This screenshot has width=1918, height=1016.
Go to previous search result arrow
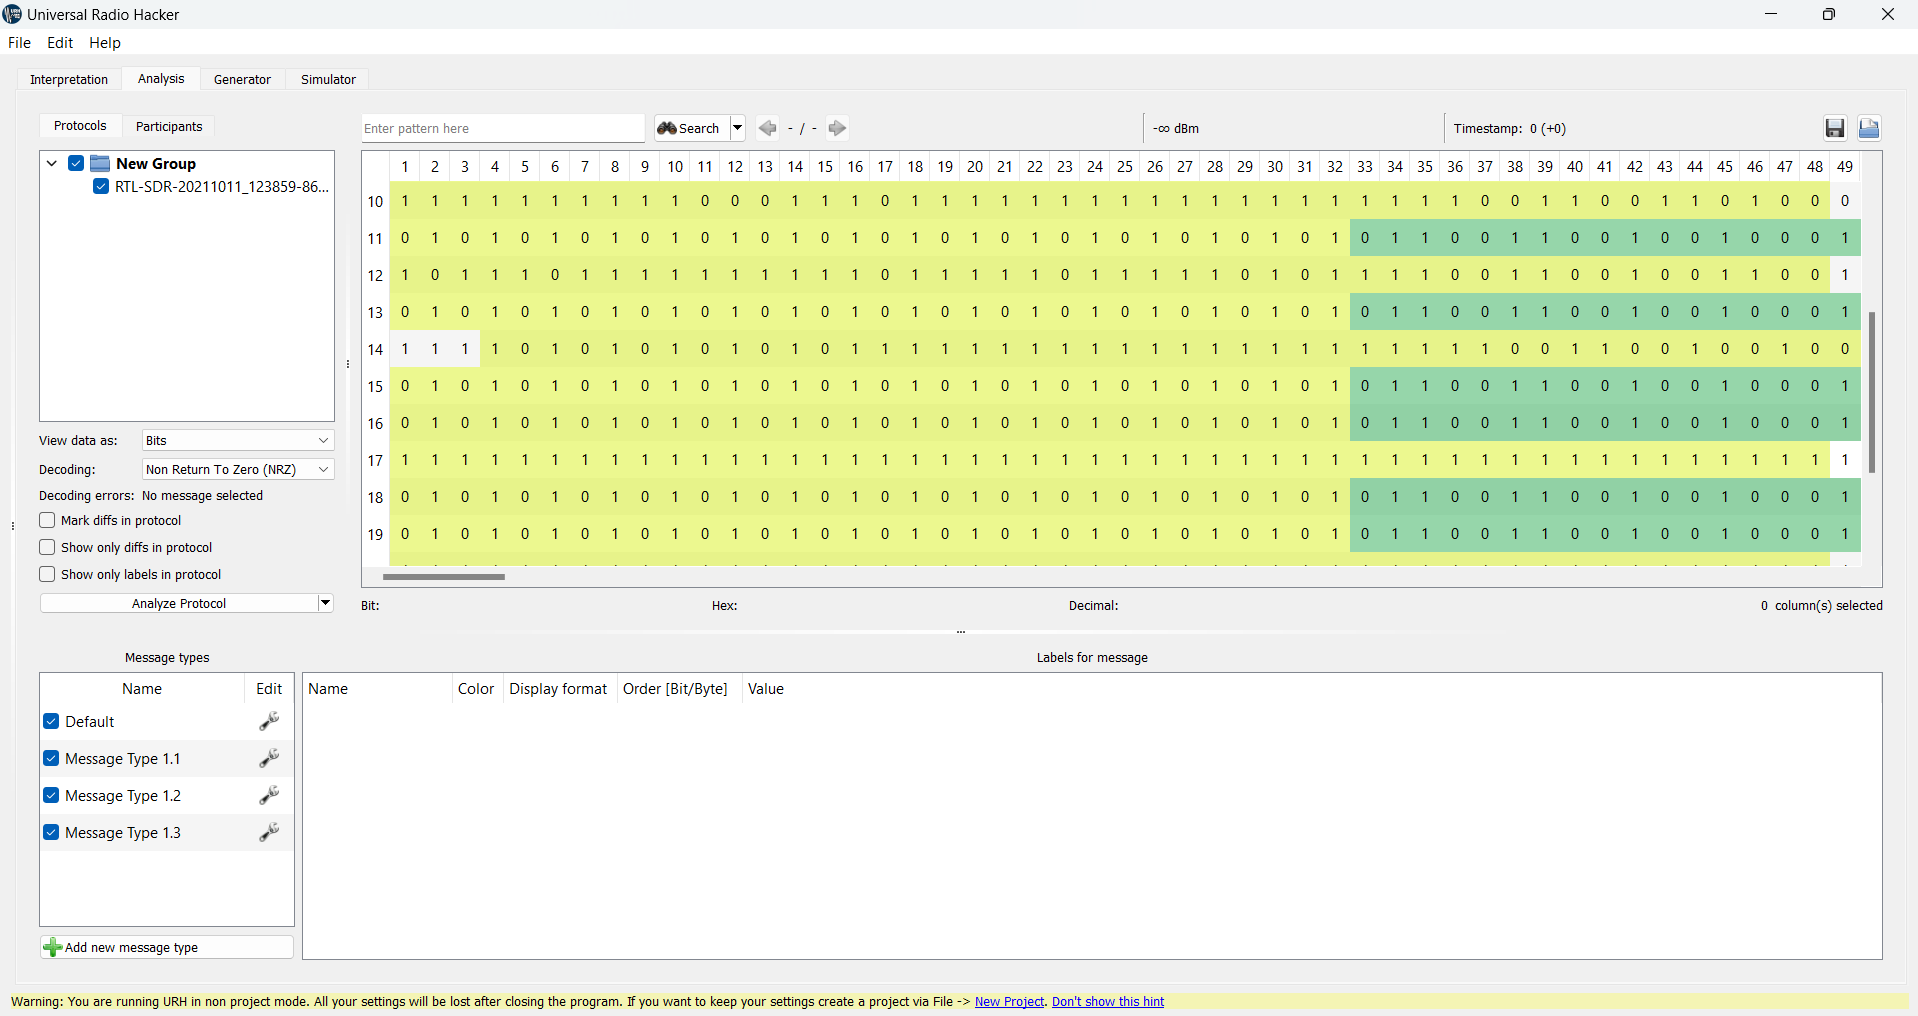[768, 128]
